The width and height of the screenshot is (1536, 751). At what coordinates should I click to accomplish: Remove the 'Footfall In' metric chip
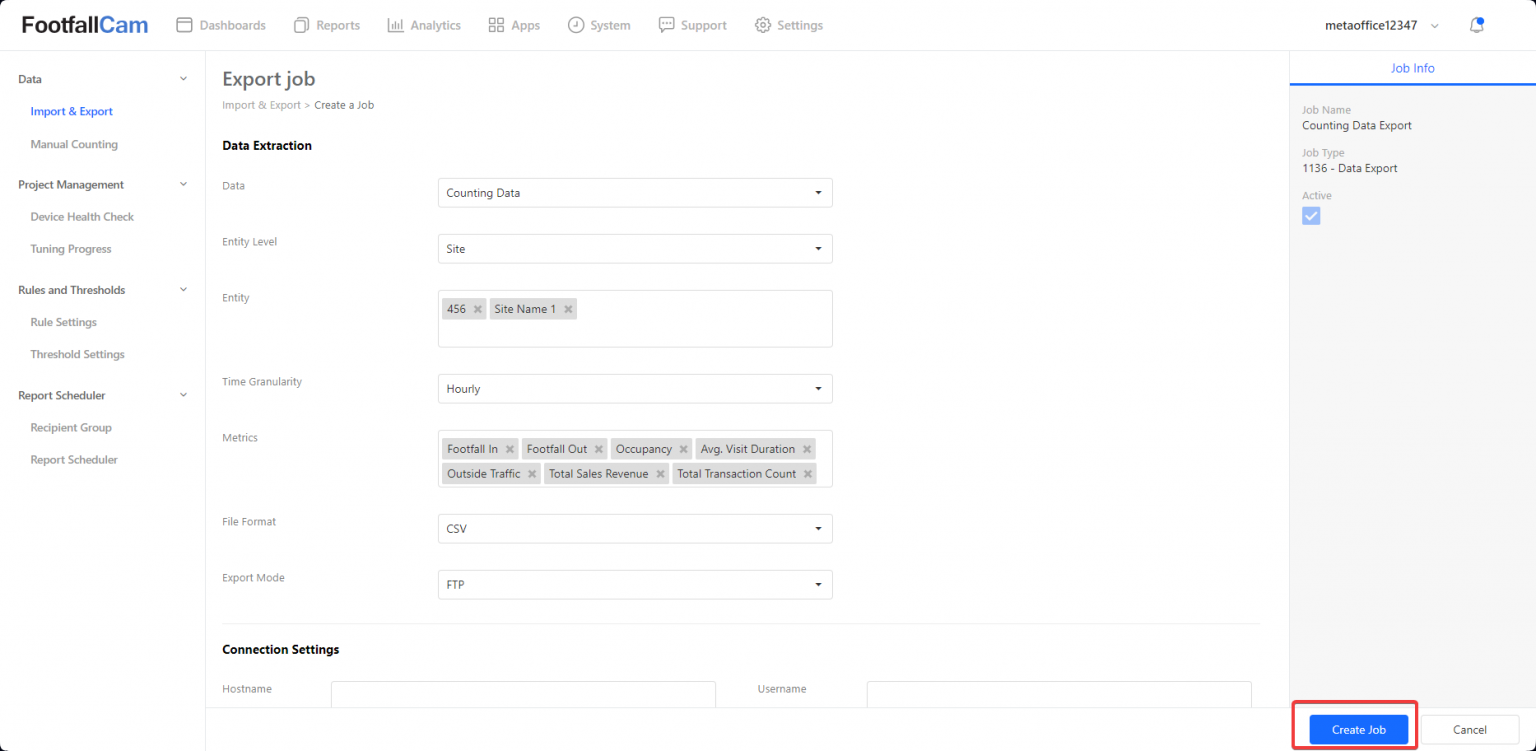pyautogui.click(x=510, y=448)
